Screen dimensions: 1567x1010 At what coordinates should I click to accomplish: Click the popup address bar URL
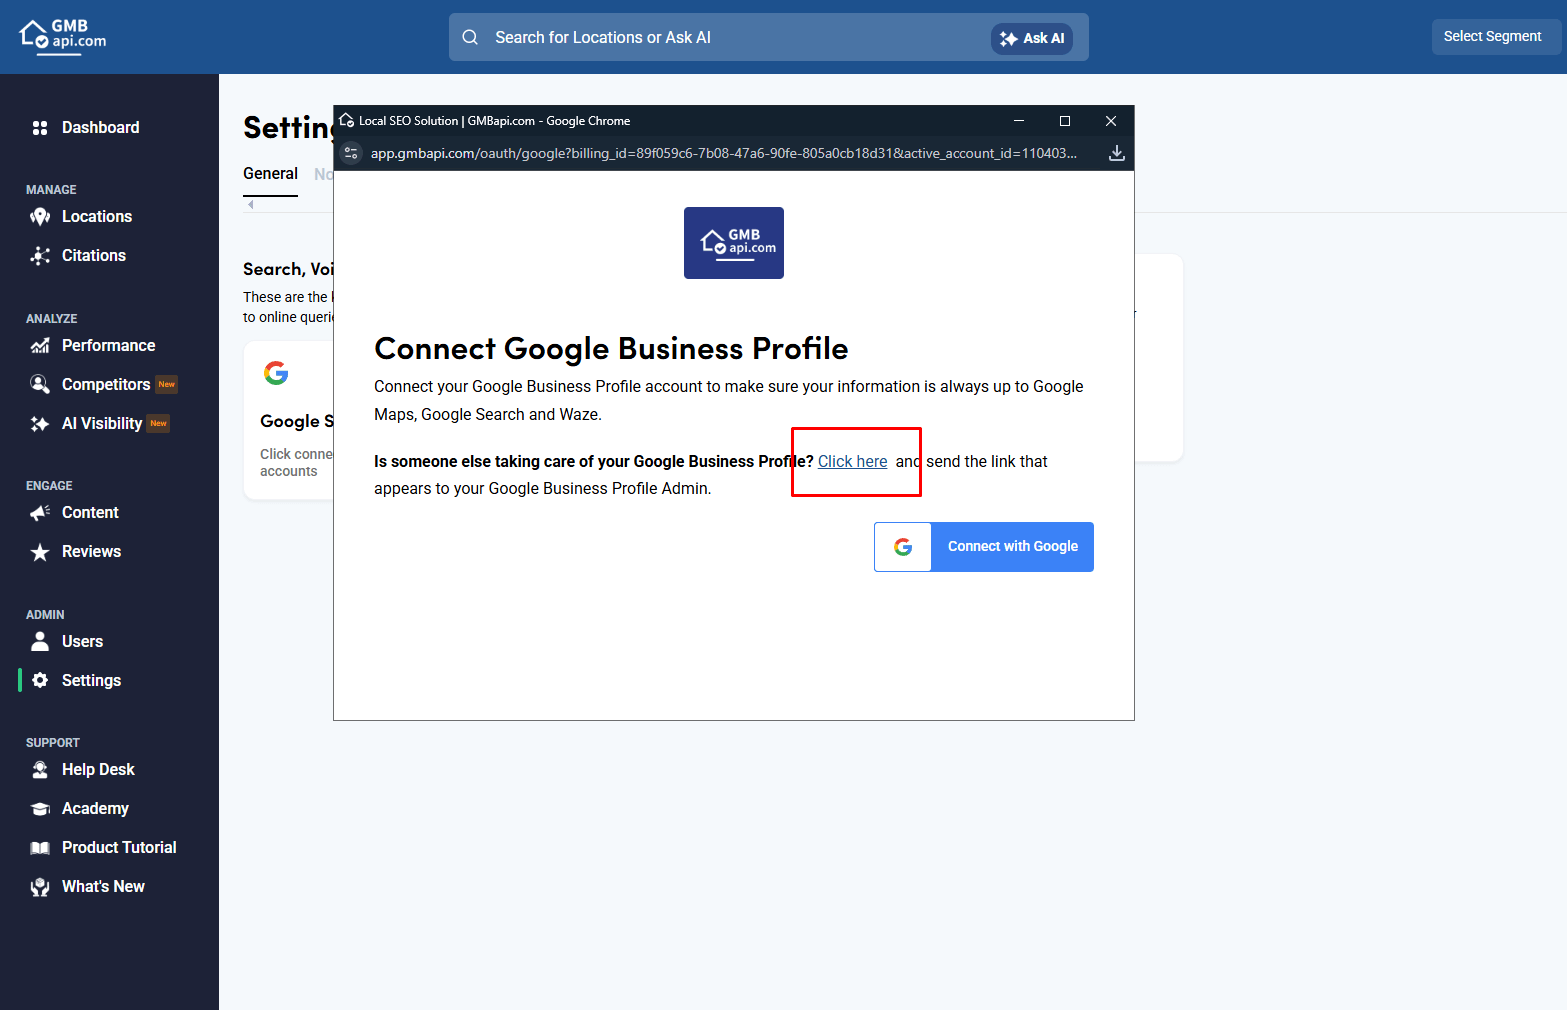point(724,153)
